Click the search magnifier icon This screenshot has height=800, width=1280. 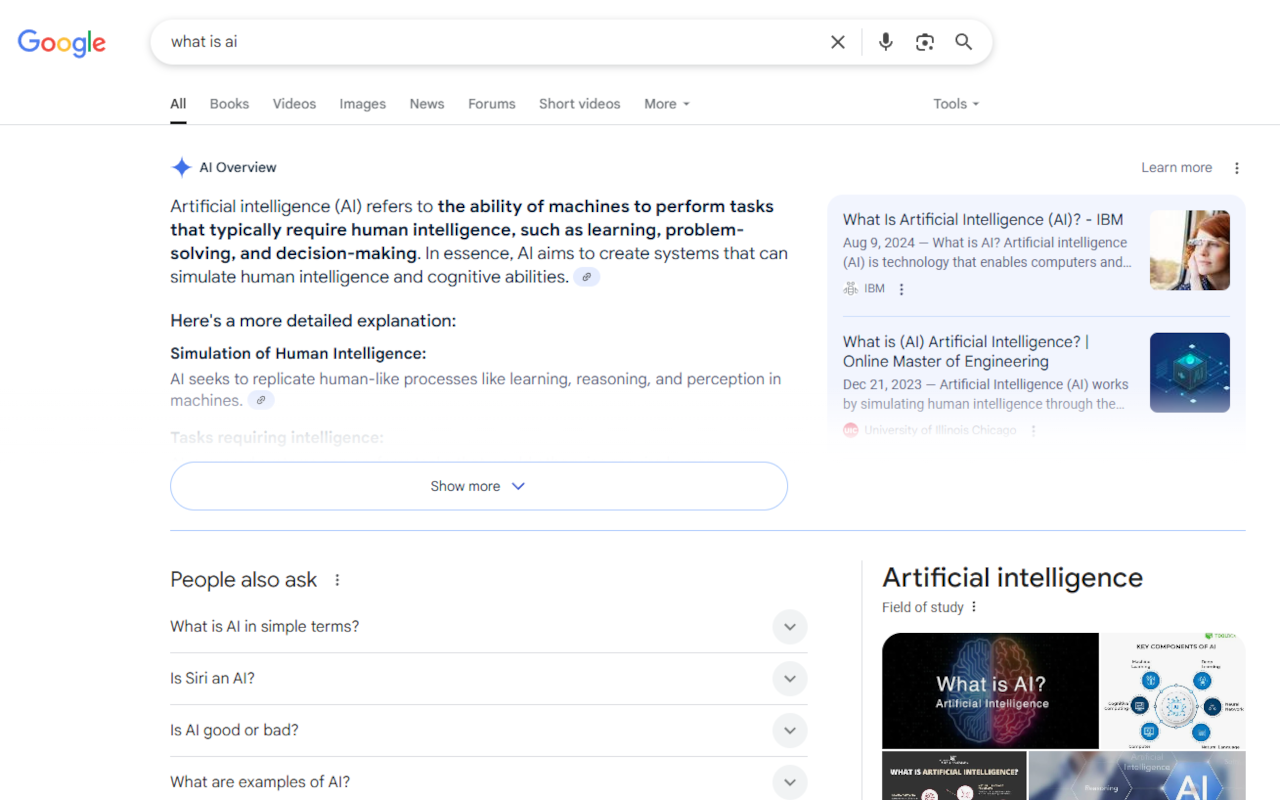[963, 41]
